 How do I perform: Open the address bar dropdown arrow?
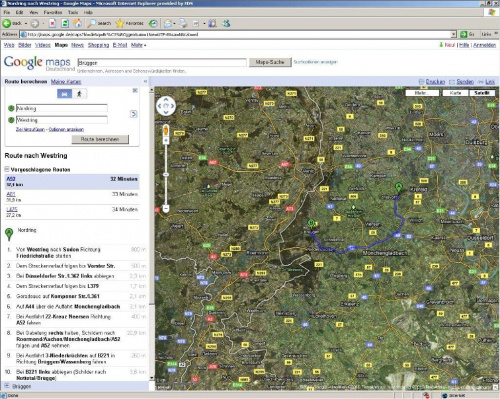pyautogui.click(x=453, y=34)
